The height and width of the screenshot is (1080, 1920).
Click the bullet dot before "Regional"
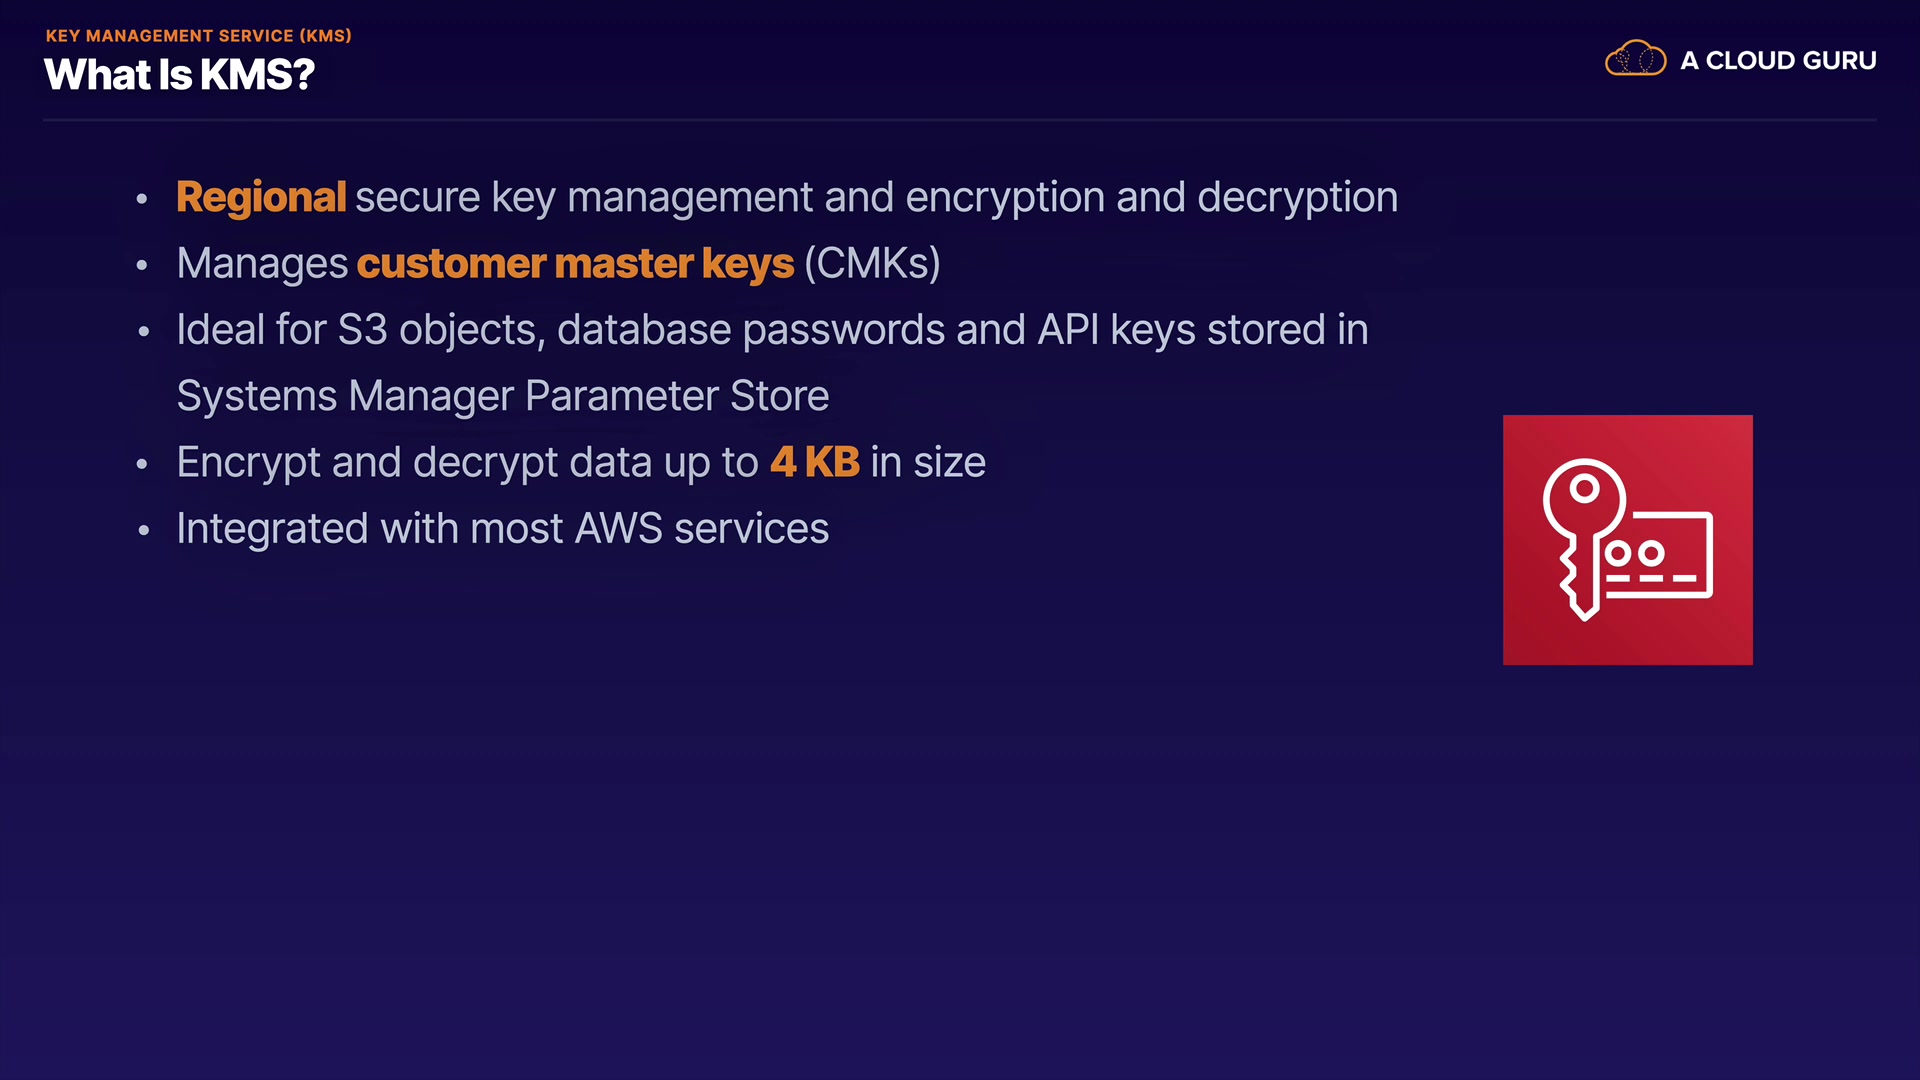[142, 199]
